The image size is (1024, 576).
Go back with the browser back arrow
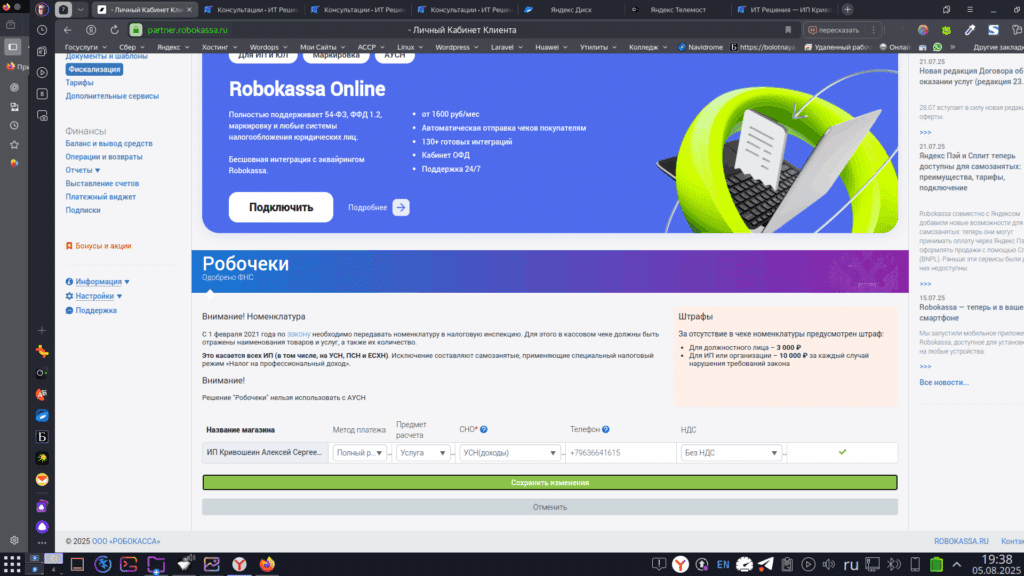pyautogui.click(x=68, y=30)
